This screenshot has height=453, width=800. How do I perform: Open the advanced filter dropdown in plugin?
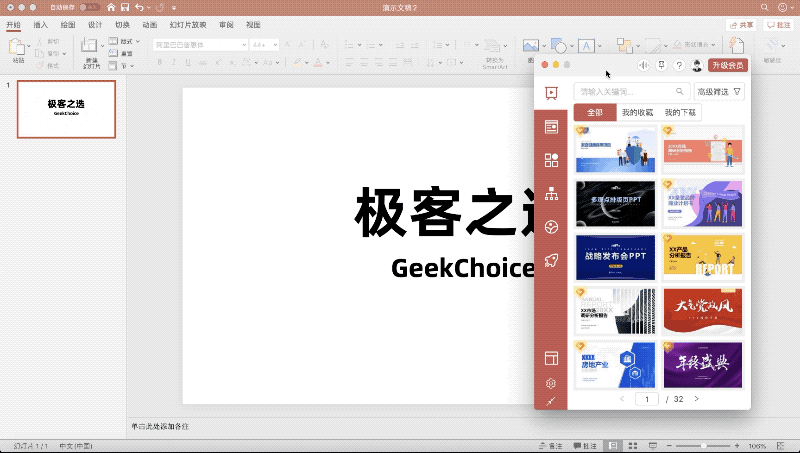point(719,92)
